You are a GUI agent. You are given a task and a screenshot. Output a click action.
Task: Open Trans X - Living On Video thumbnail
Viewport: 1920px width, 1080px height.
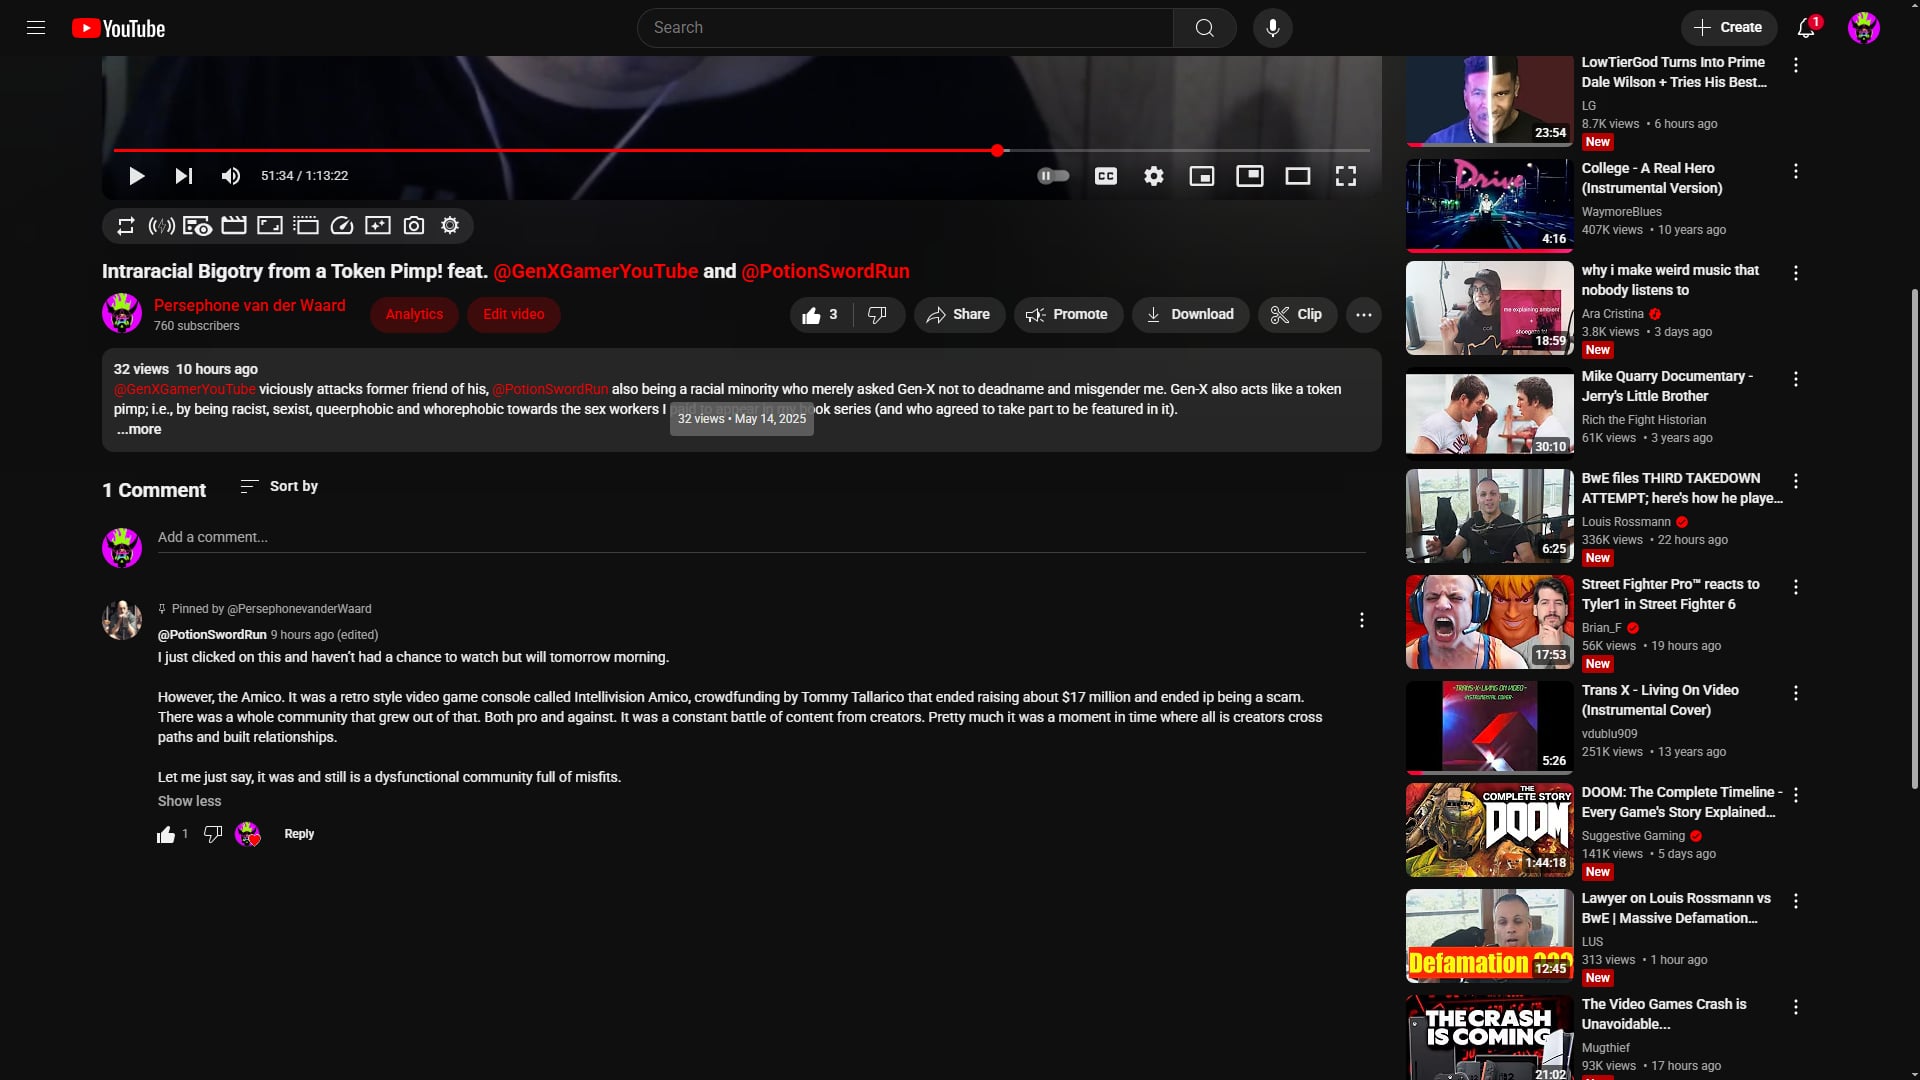pos(1489,729)
